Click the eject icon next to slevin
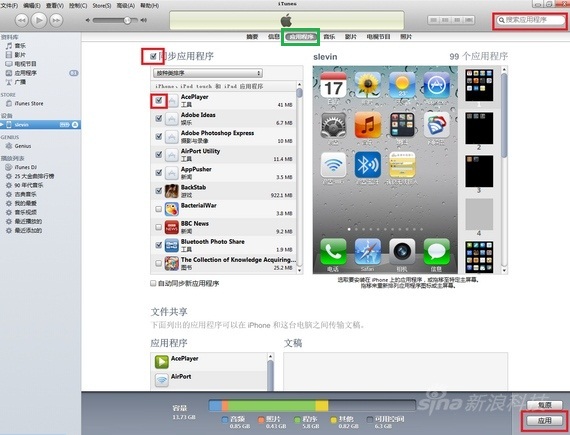Screen dimensions: 570x435 [x=75, y=125]
